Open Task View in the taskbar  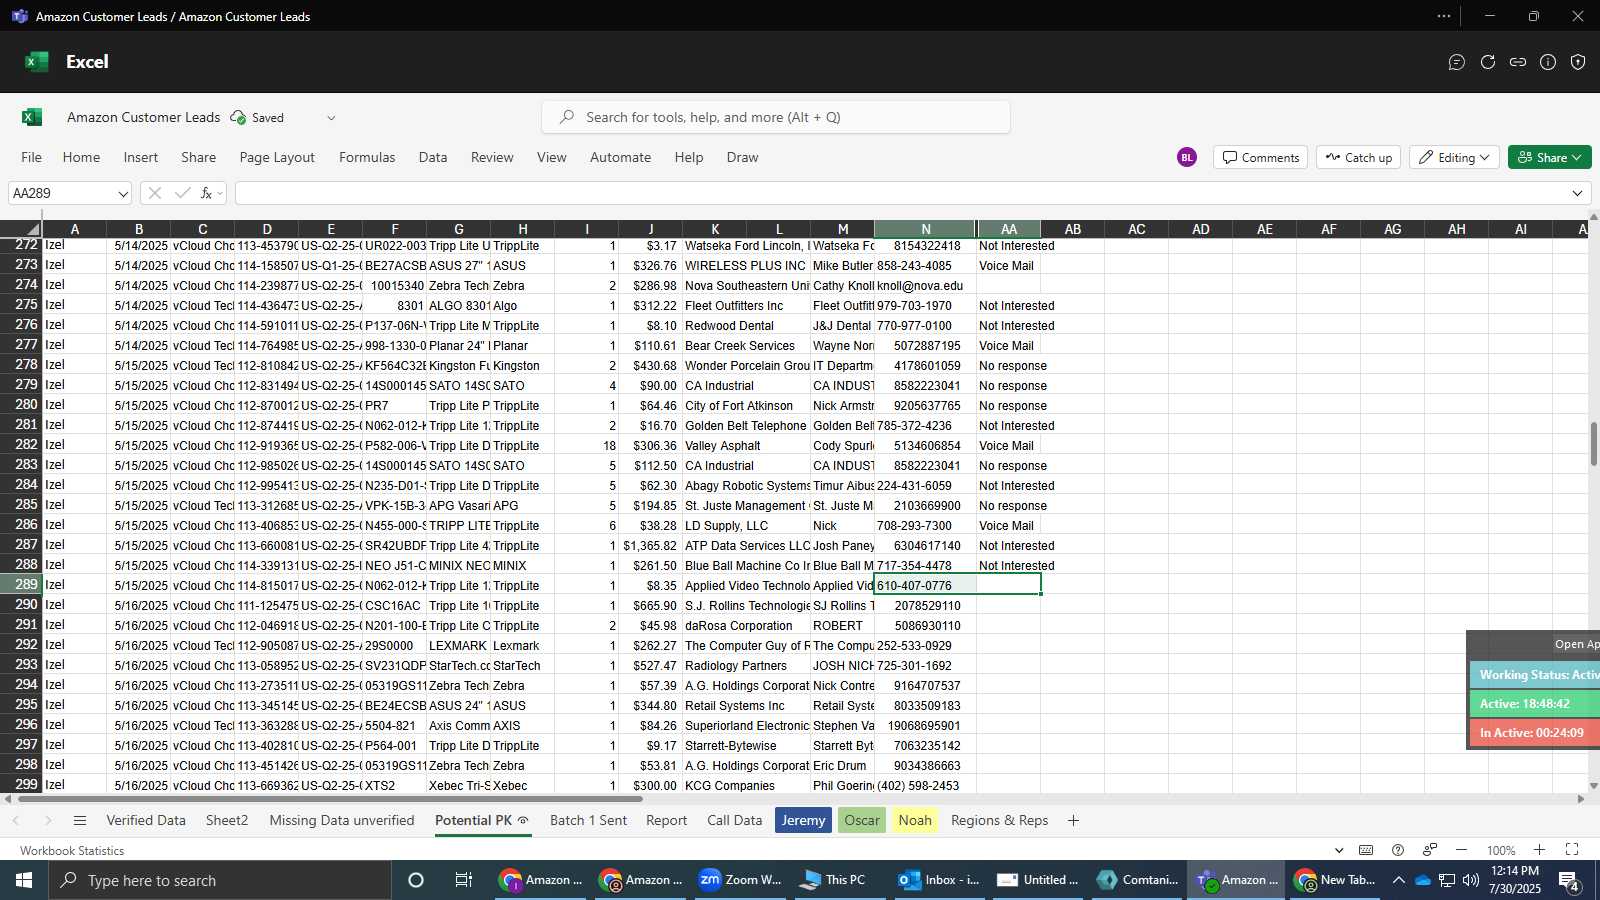tap(464, 880)
